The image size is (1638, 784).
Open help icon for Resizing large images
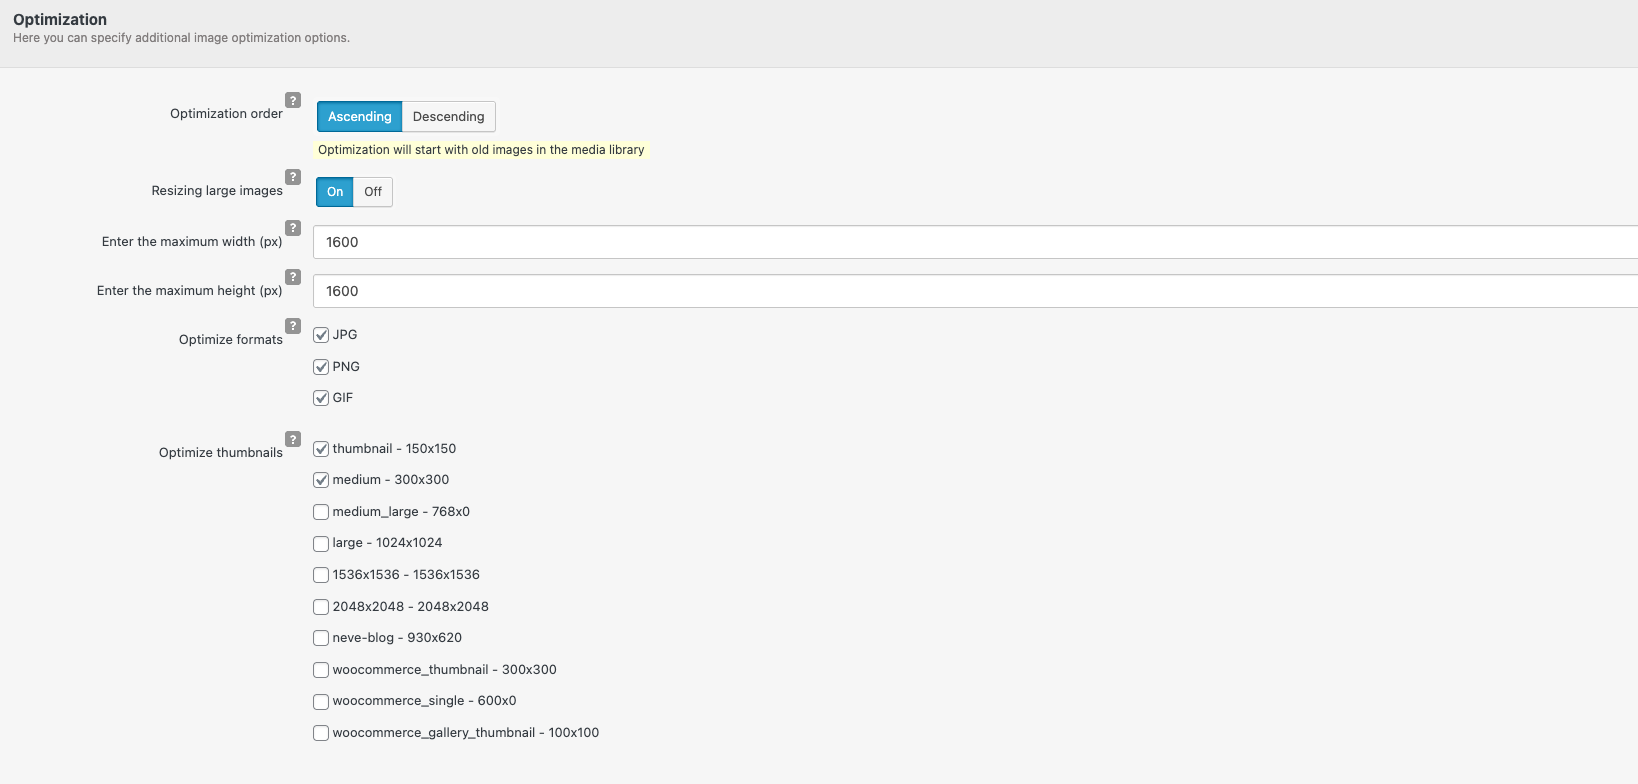293,177
